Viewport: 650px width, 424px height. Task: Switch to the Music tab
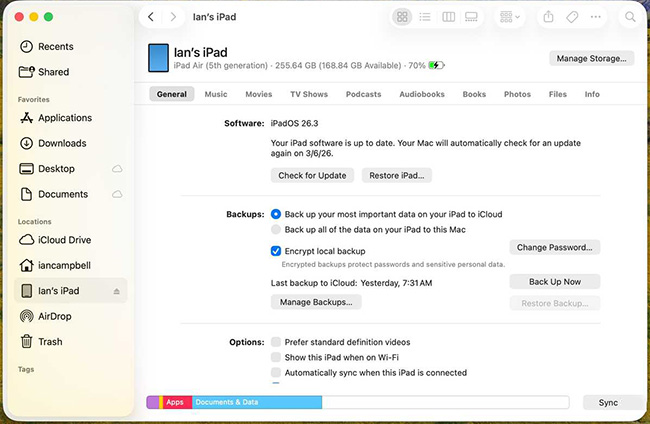click(216, 94)
